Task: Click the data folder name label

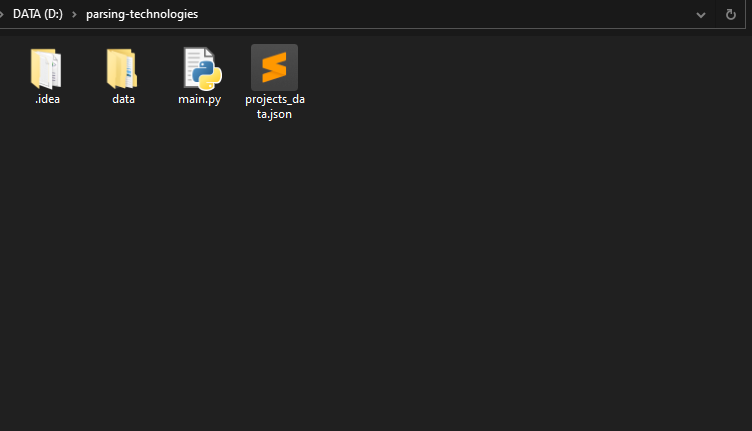Action: [123, 99]
